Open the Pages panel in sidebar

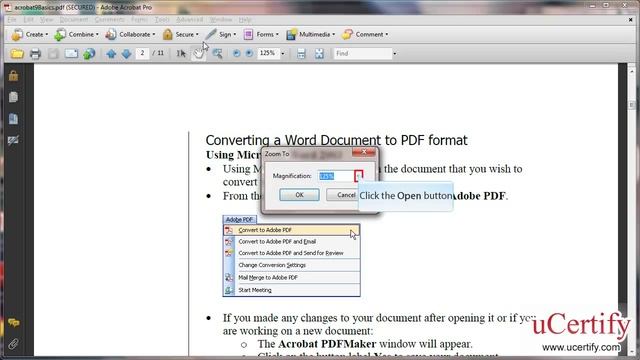point(13,97)
